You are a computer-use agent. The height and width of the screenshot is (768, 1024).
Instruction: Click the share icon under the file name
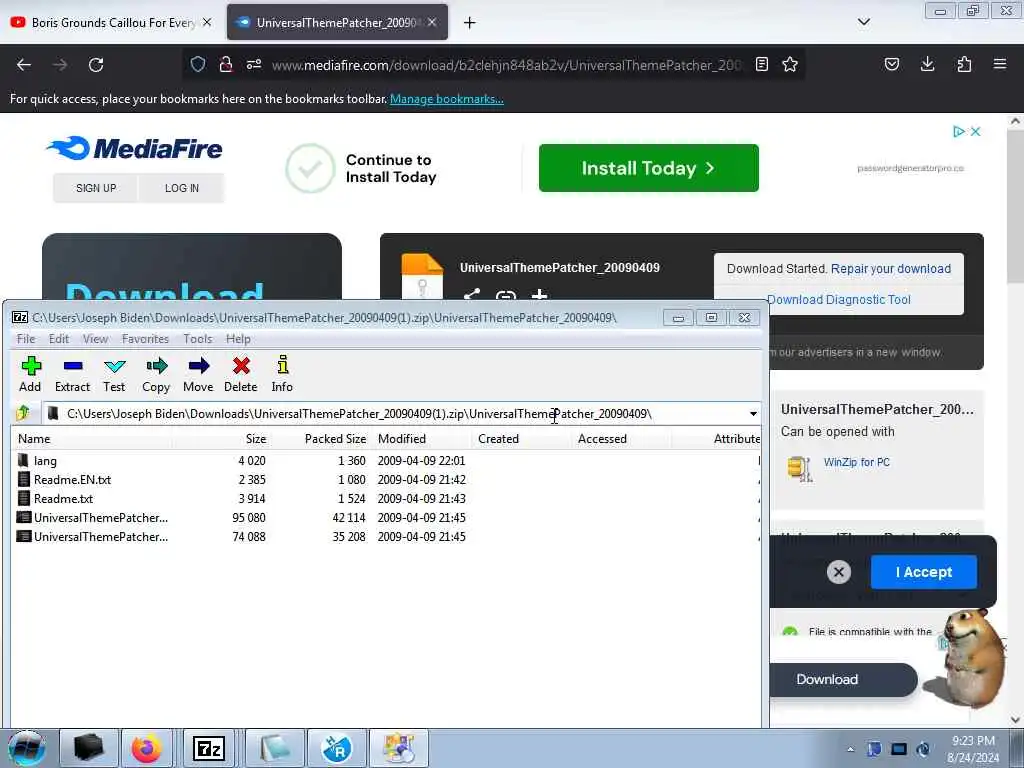coord(472,295)
